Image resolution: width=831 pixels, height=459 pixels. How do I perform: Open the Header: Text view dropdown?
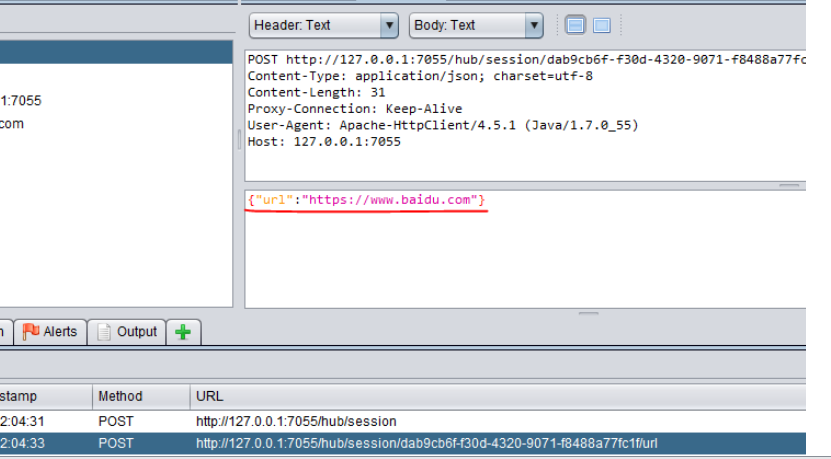(x=324, y=26)
